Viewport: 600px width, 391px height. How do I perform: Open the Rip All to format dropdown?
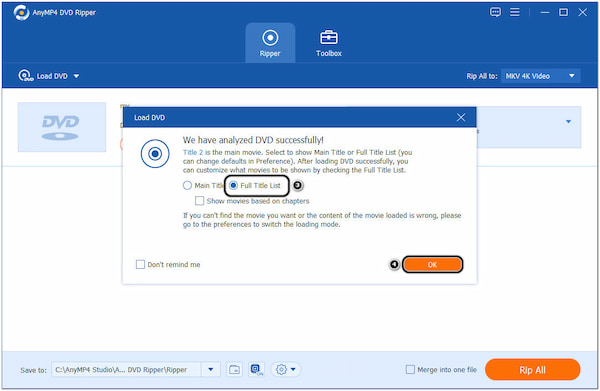click(x=540, y=76)
